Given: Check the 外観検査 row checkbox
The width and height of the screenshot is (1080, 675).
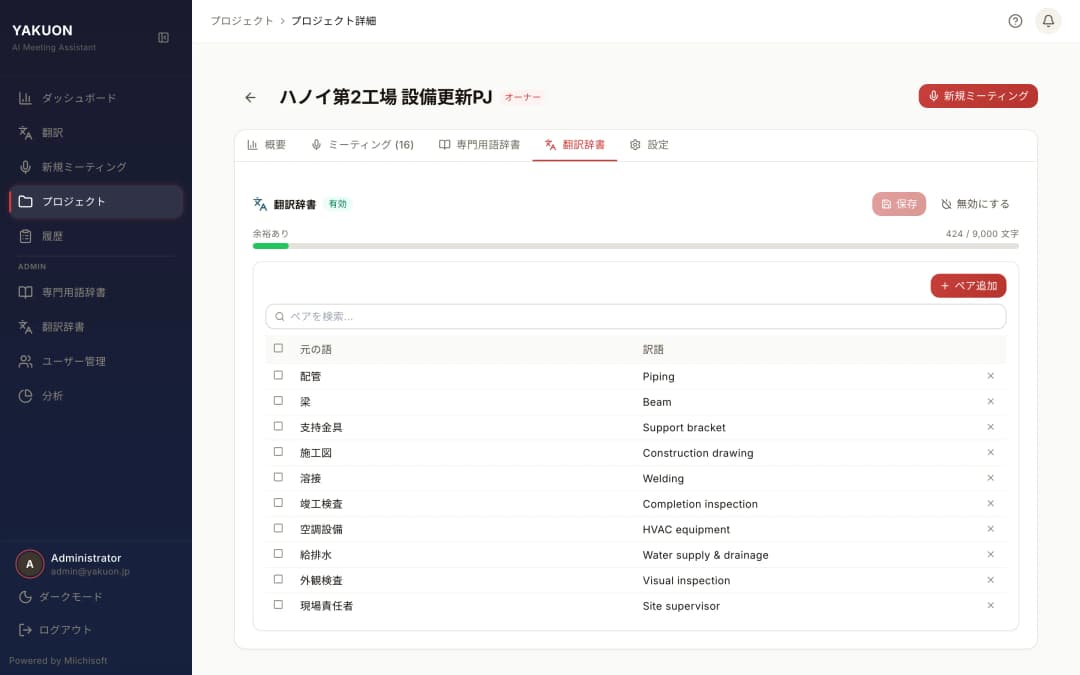Looking at the screenshot, I should [x=278, y=579].
